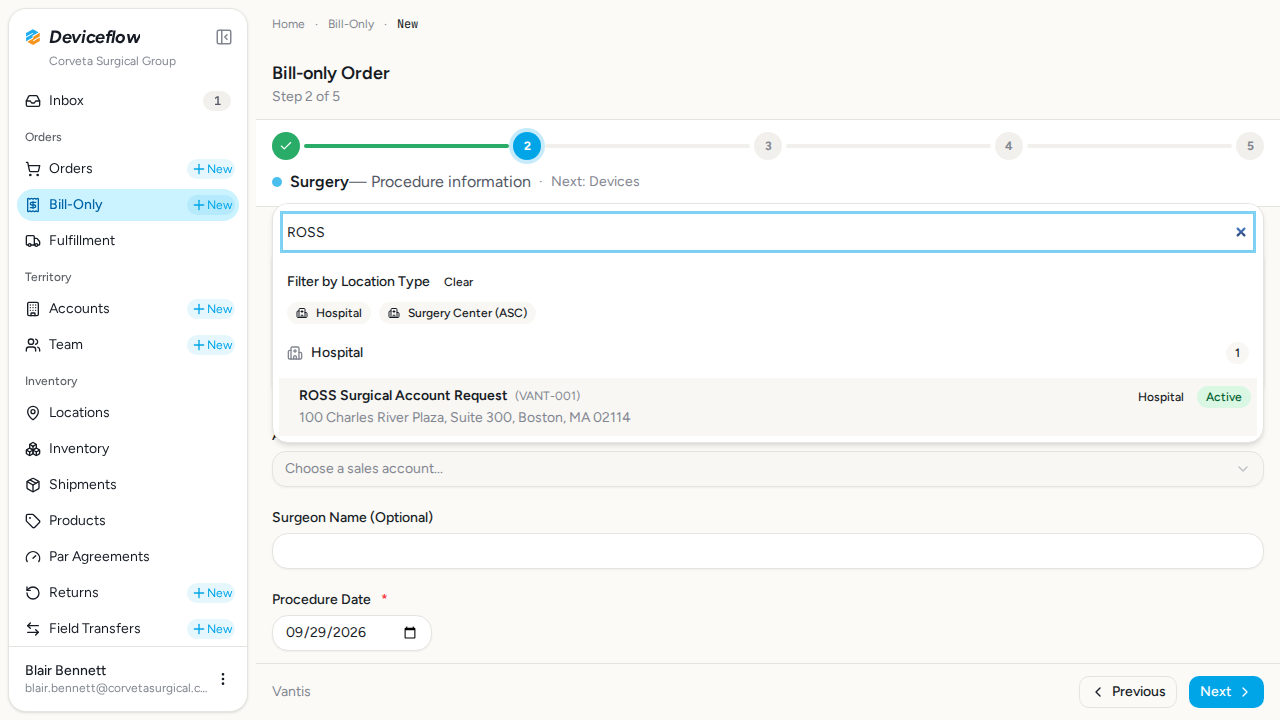Screen dimensions: 1280x720
Task: Open Inbox from the sidebar
Action: tap(128, 101)
